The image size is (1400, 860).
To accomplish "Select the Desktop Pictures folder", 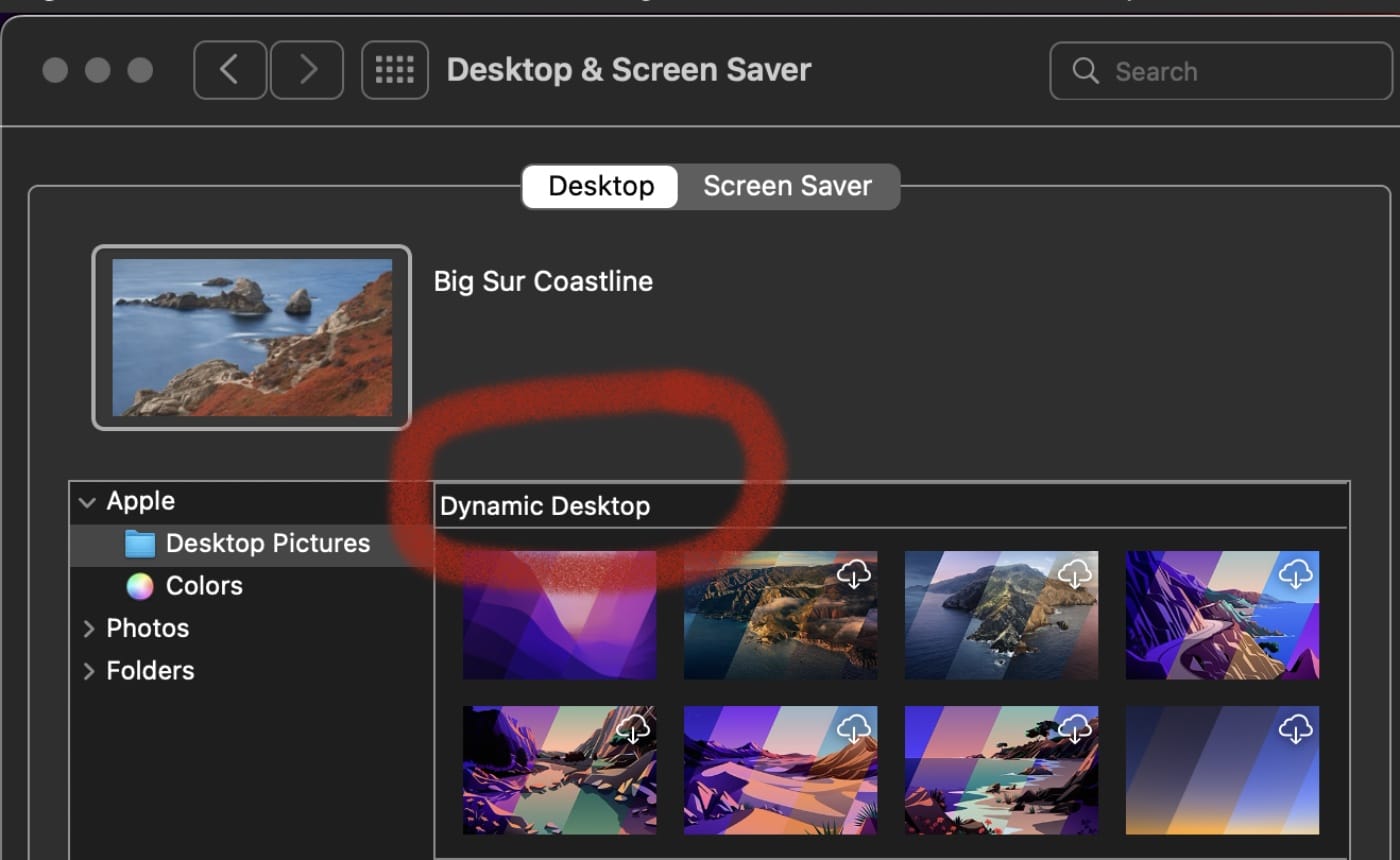I will coord(267,543).
